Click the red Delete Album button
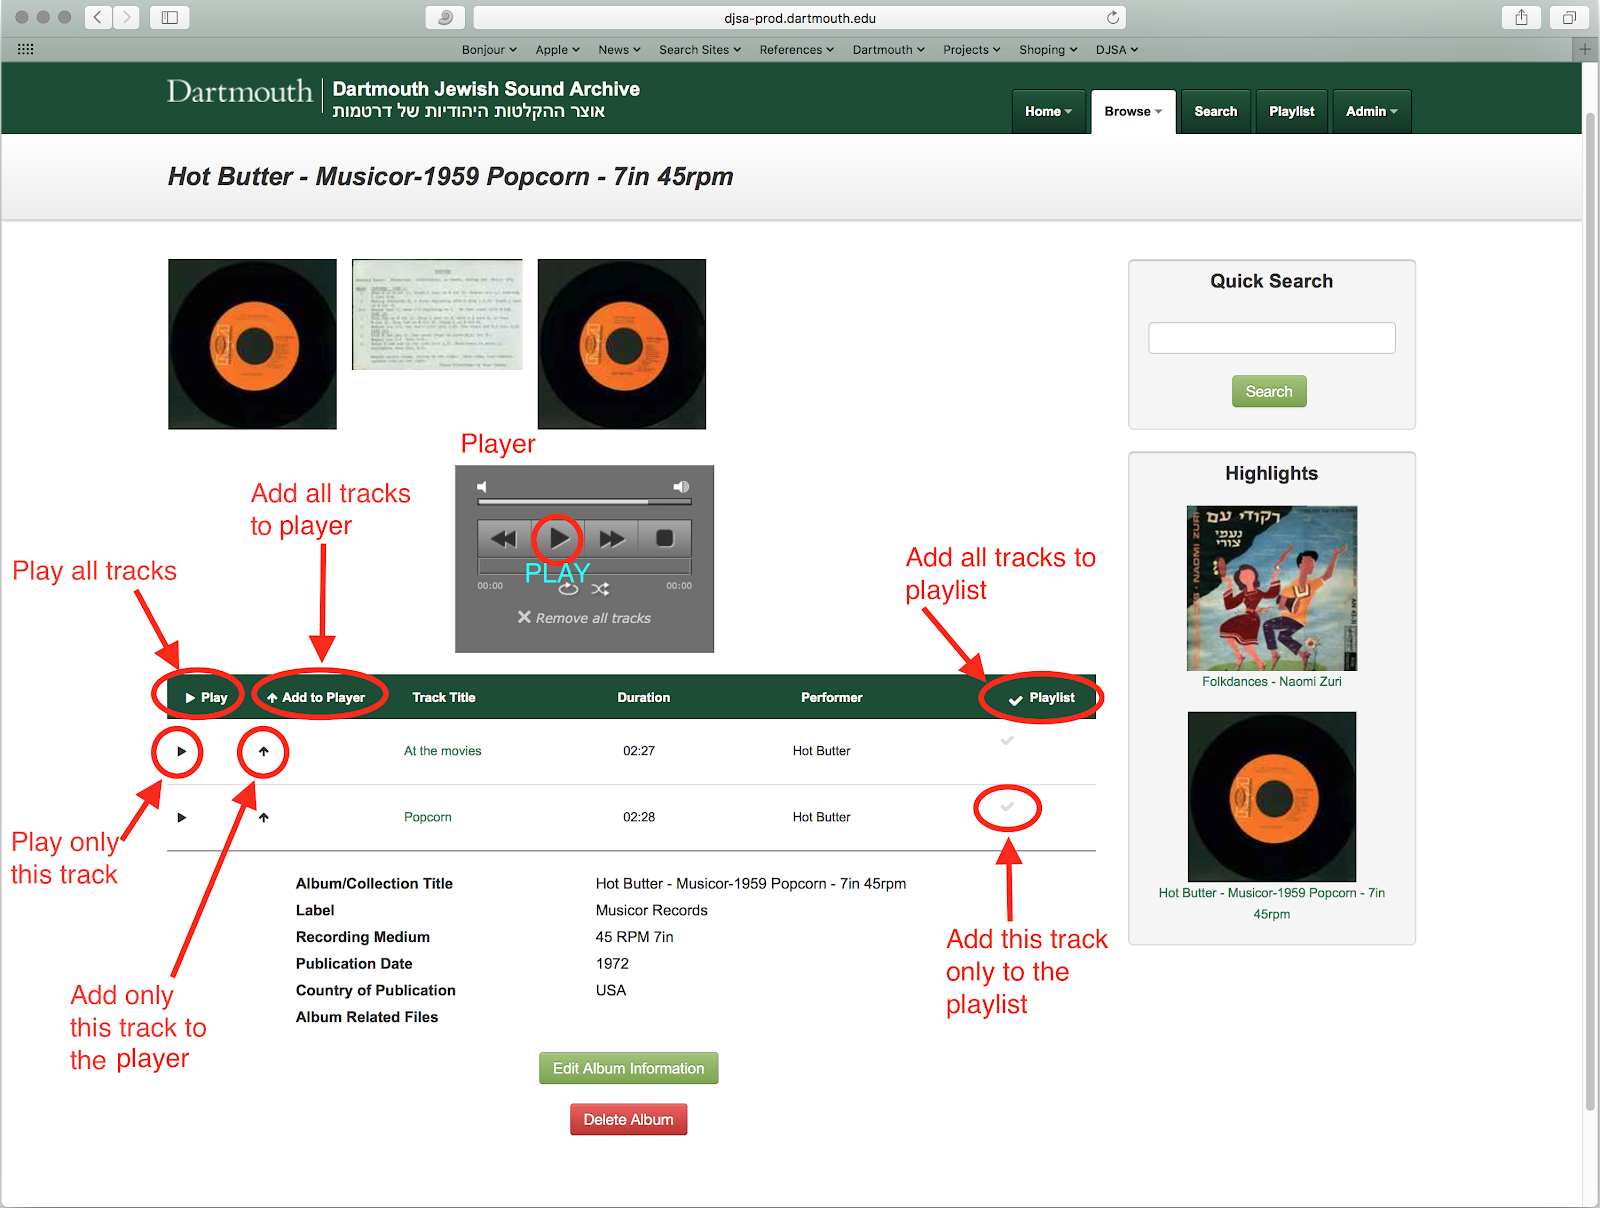The image size is (1600, 1208). (628, 1119)
